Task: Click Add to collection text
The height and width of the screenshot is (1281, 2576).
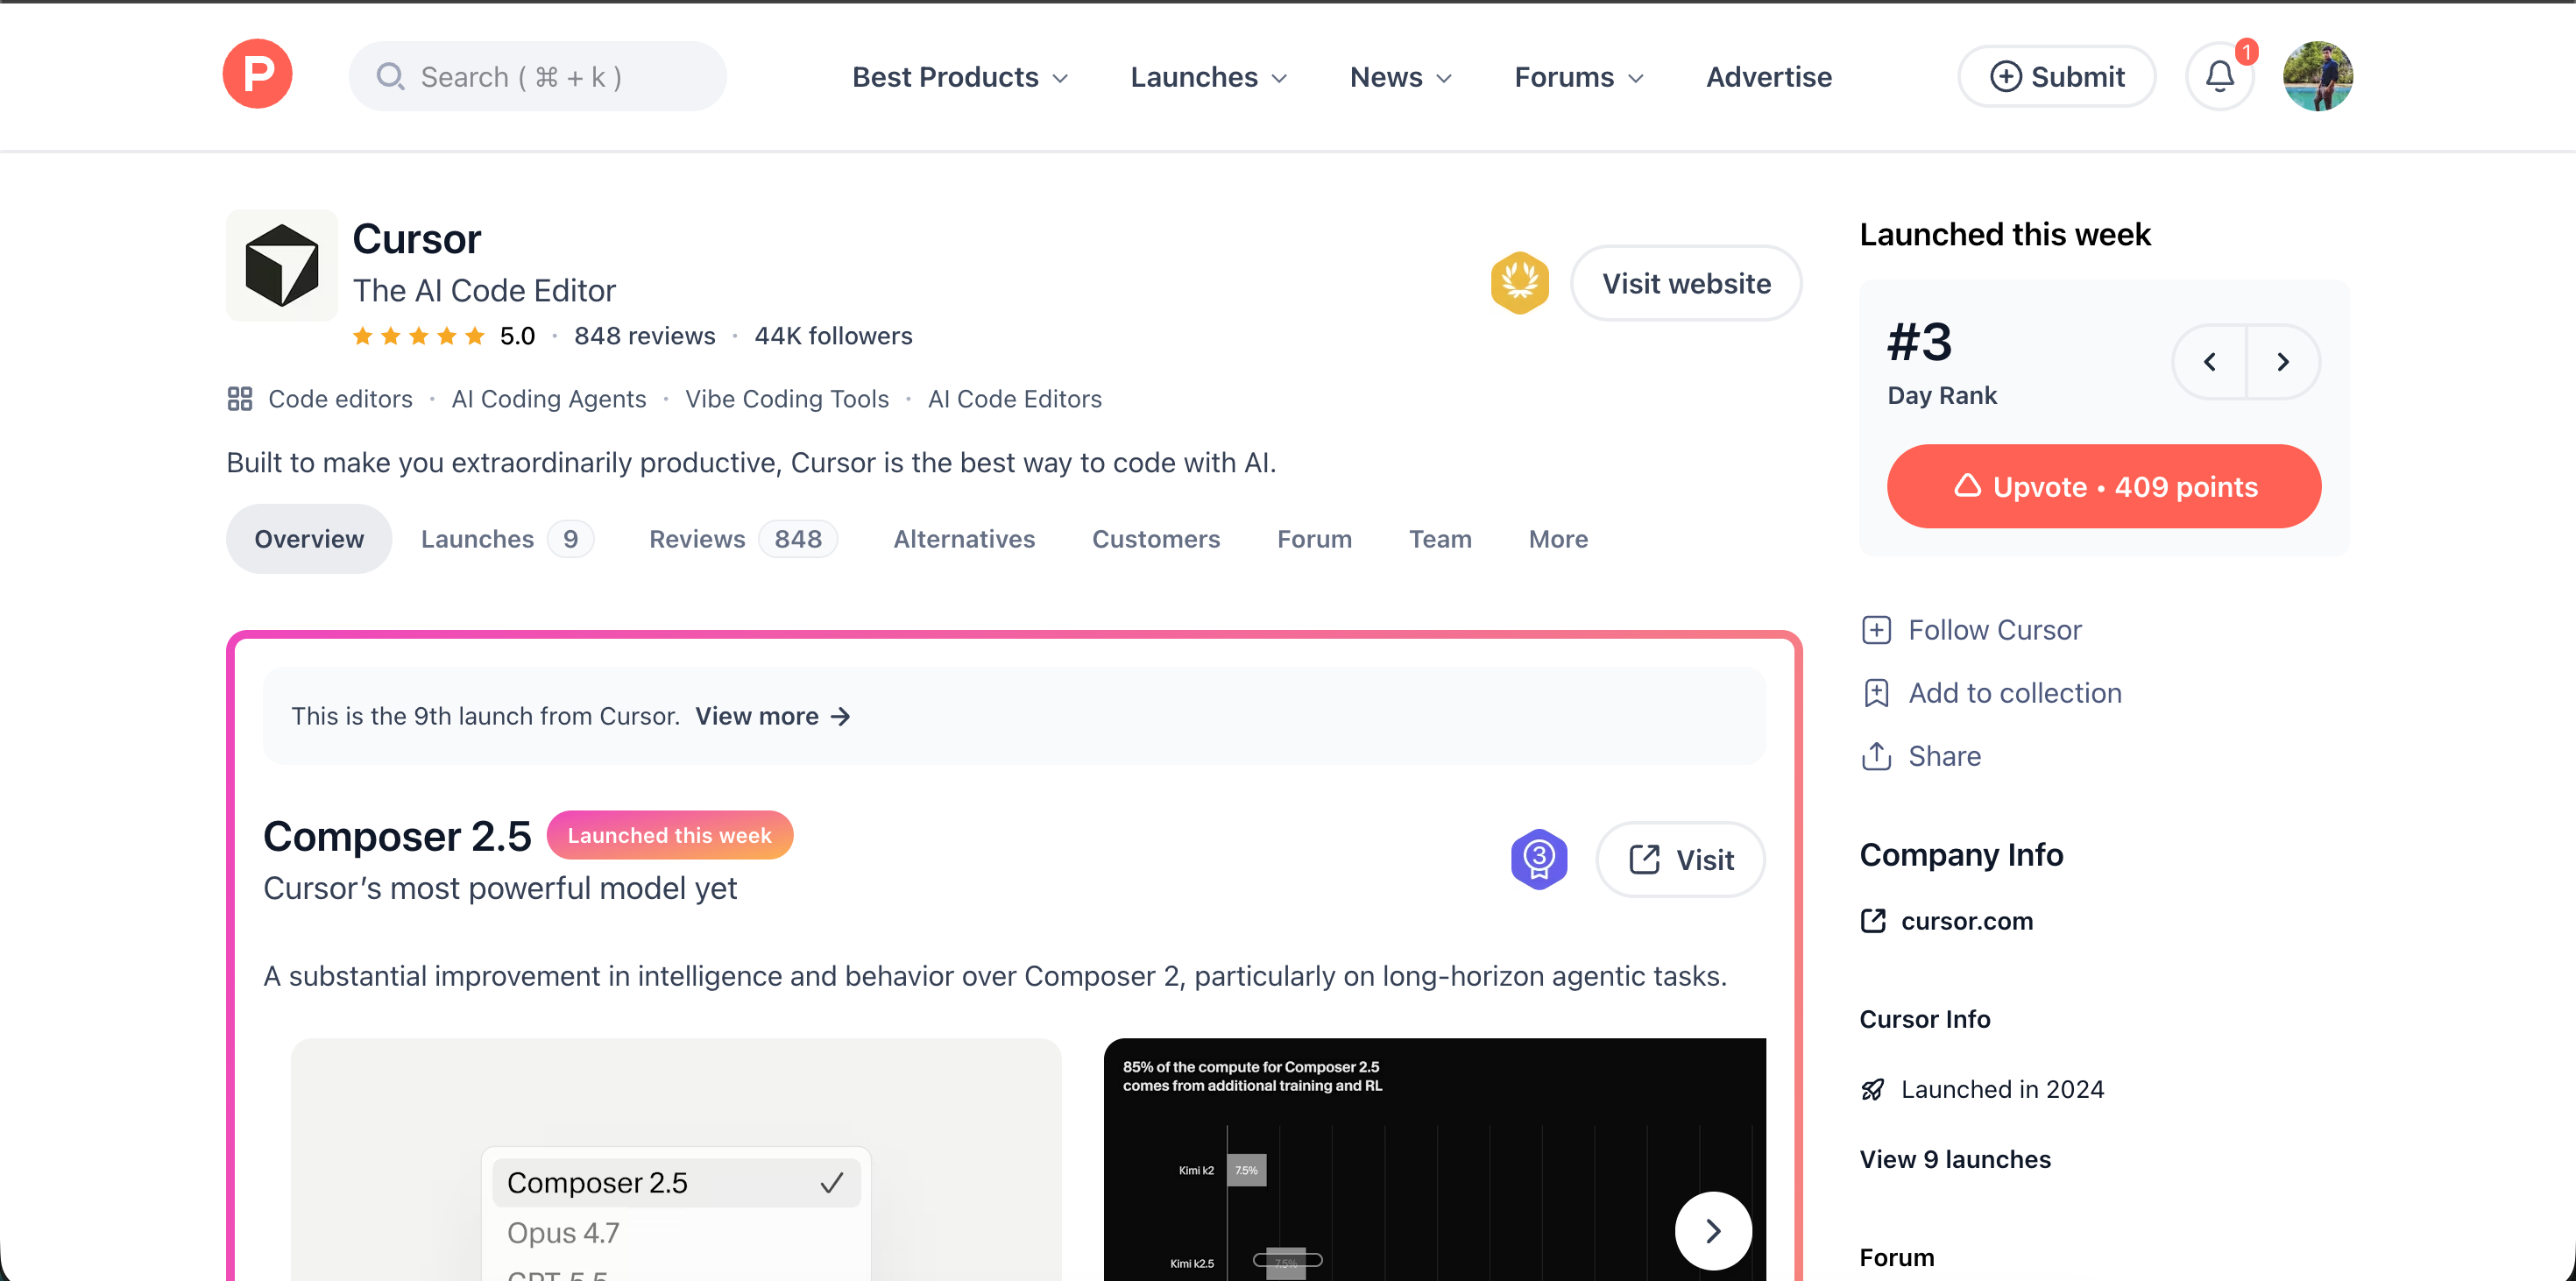Action: pos(2015,693)
